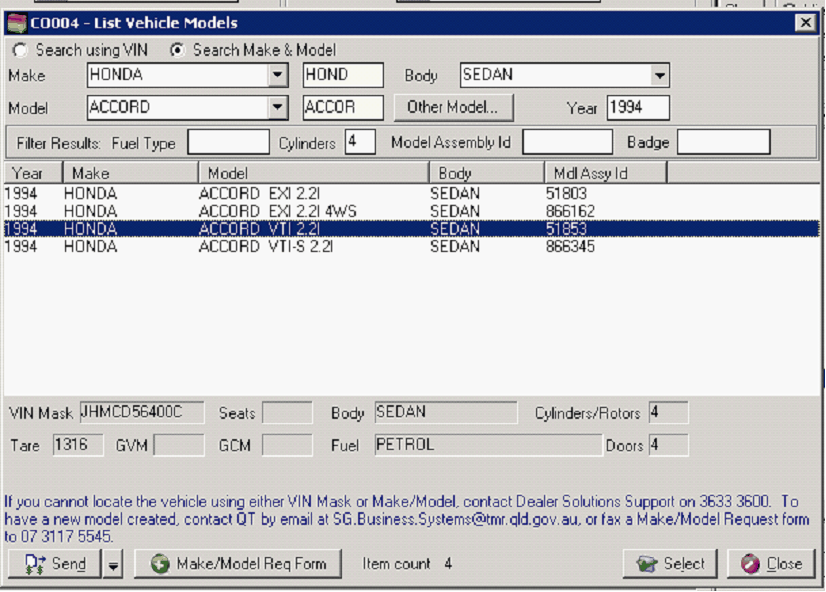Sort by the Year column header
Screen dimensions: 826x592
tap(33, 173)
